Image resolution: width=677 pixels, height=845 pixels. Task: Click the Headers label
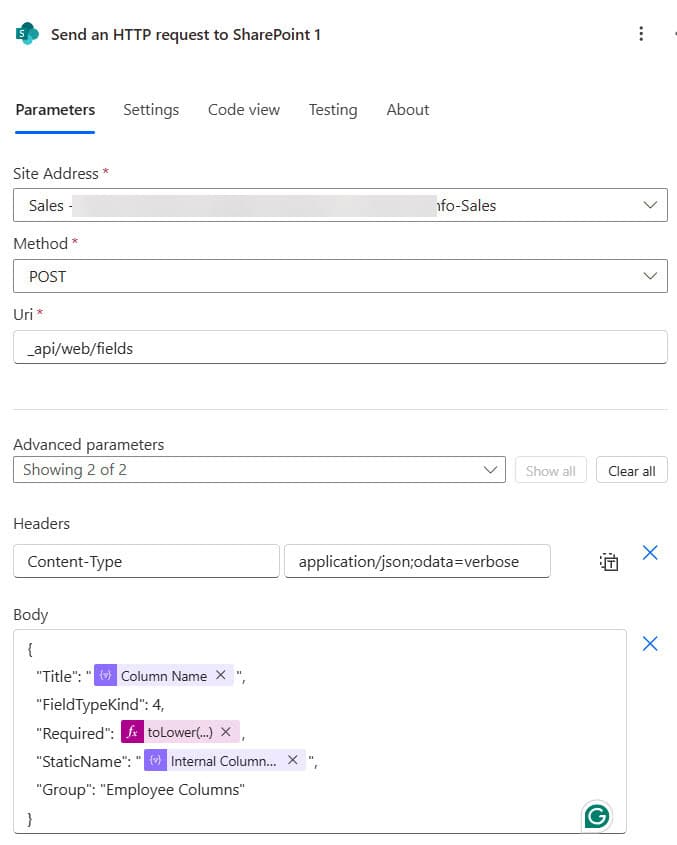pyautogui.click(x=42, y=523)
